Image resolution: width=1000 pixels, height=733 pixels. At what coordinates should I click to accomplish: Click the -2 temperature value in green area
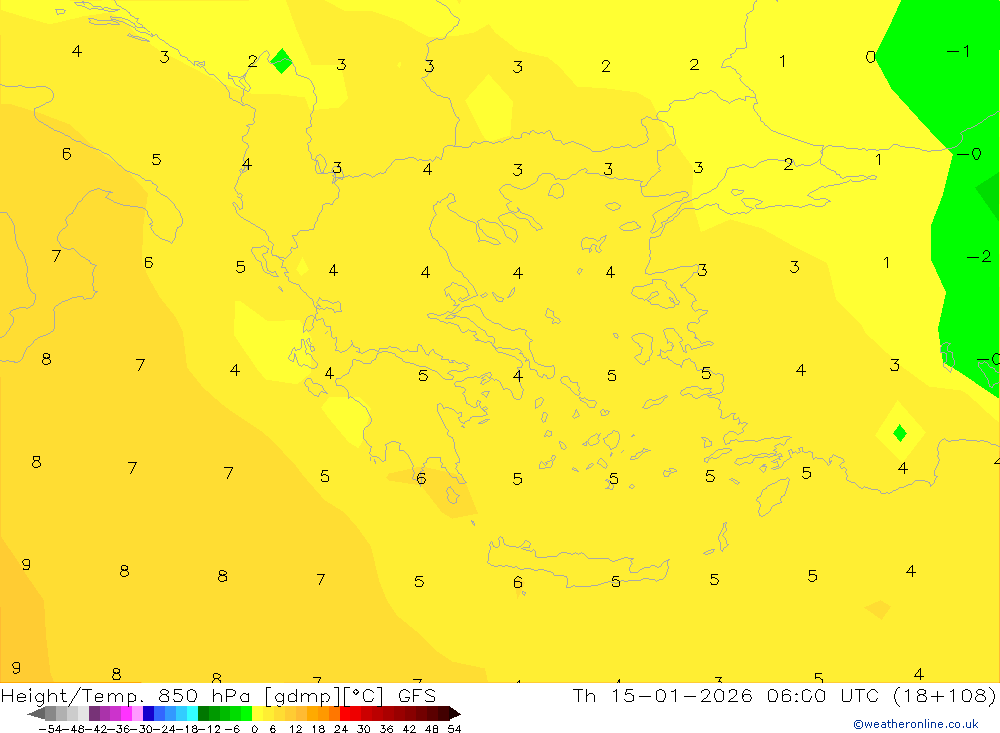tap(979, 256)
